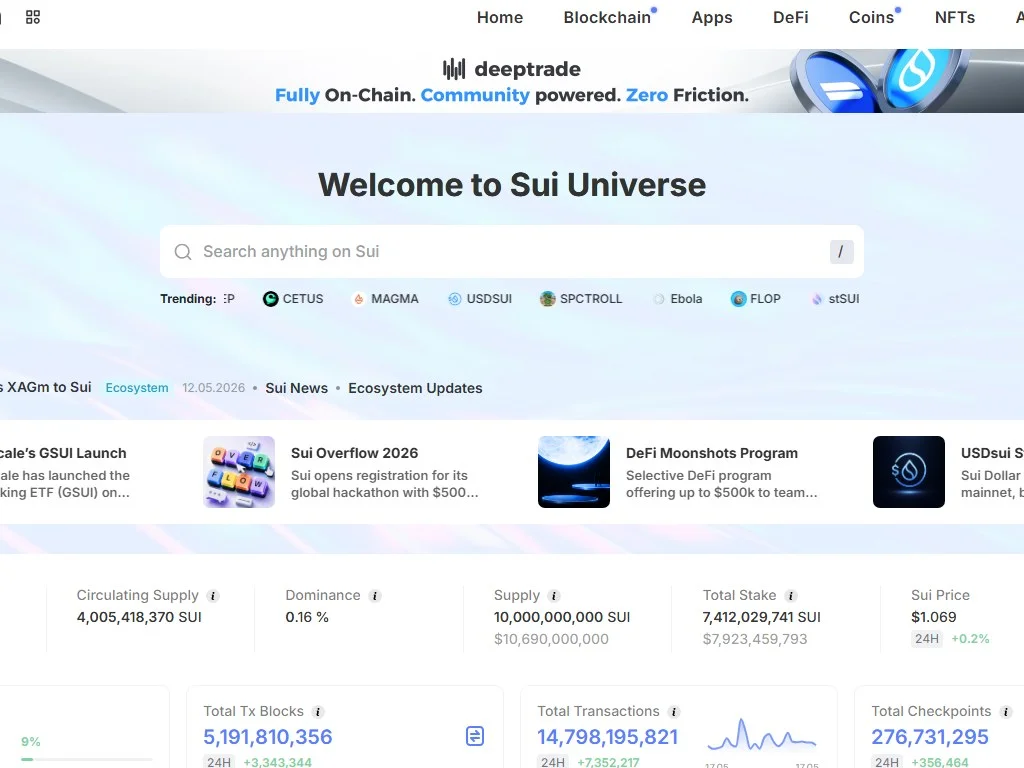This screenshot has height=768, width=1024.
Task: Select trending coin SPCTROLL
Action: pos(581,298)
